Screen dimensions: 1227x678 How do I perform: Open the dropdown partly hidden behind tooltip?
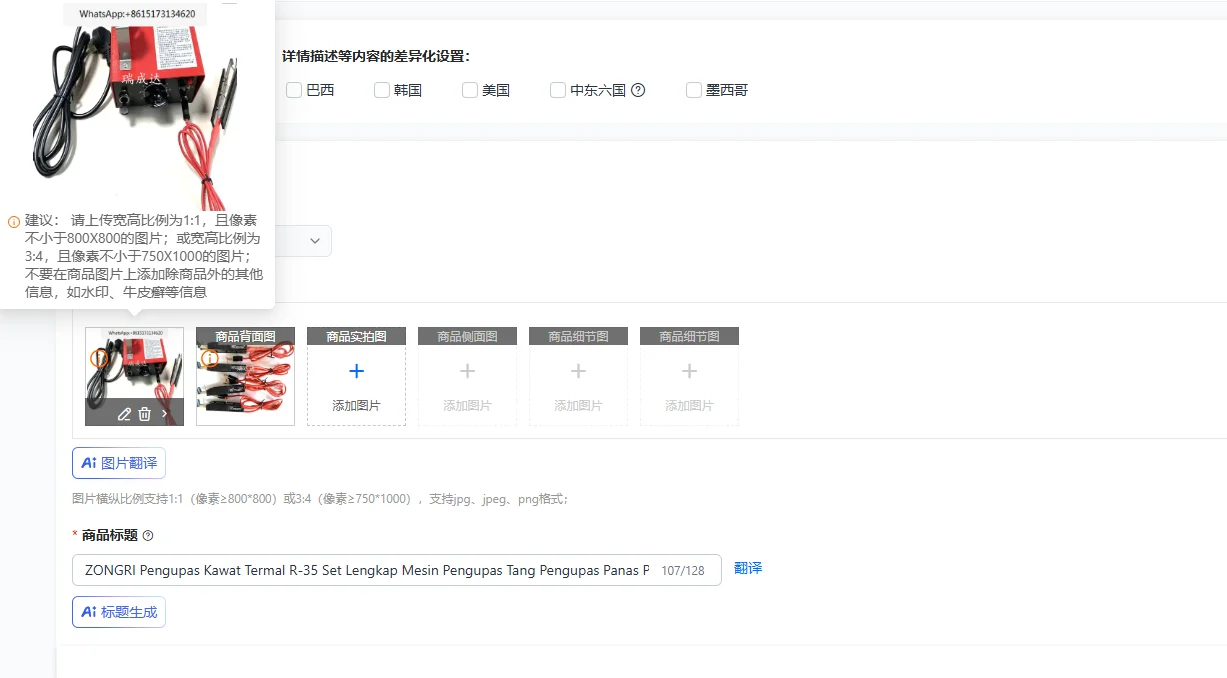[x=302, y=241]
